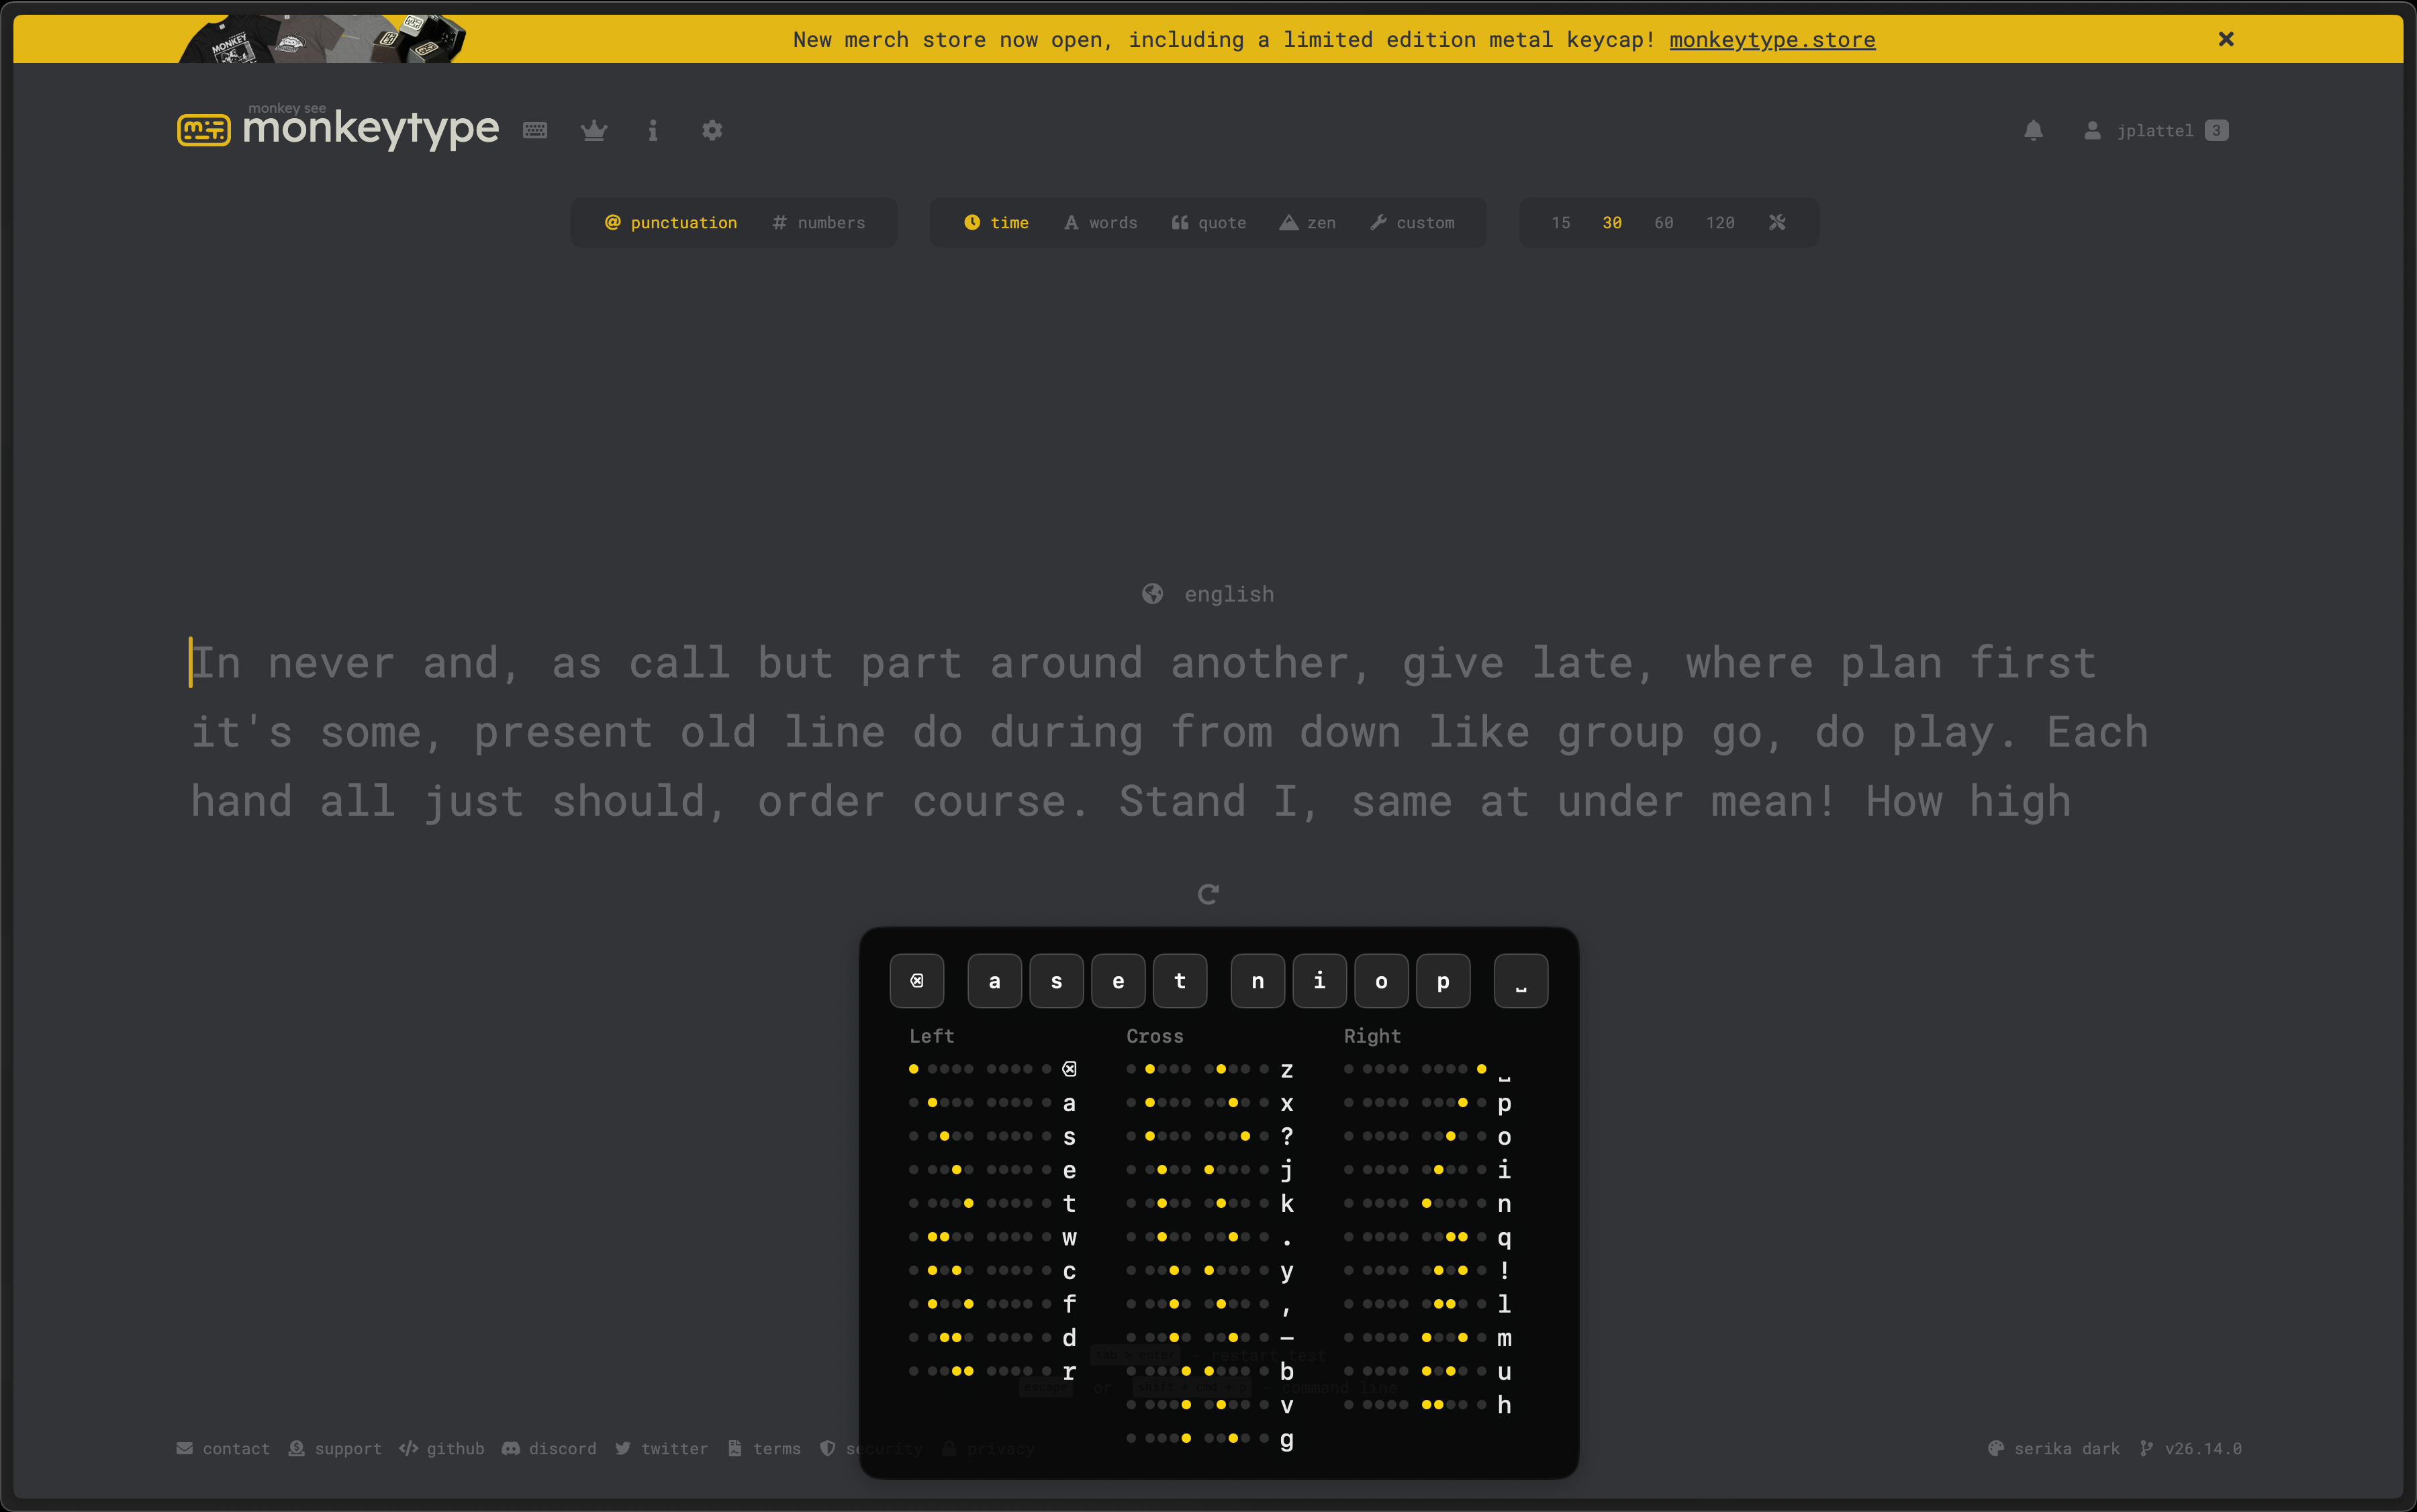This screenshot has width=2417, height=1512.
Task: Switch to words mode
Action: coord(1100,222)
